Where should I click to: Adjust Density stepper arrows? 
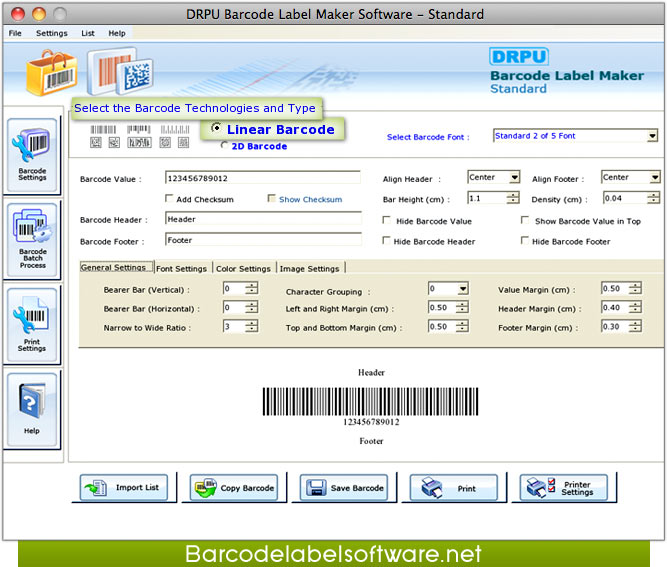[653, 198]
